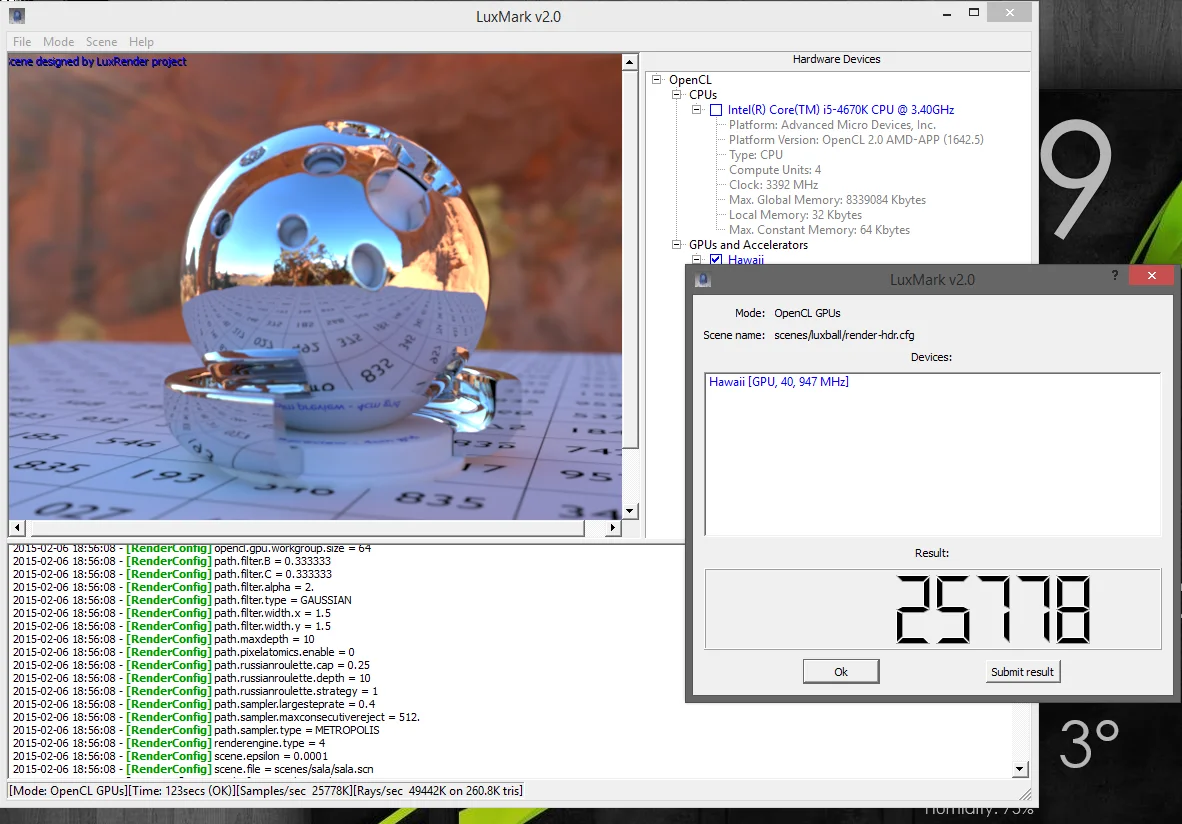Click the 'OpenCL GPUs' mode value in dialog
Viewport: 1182px width, 824px height.
[807, 313]
